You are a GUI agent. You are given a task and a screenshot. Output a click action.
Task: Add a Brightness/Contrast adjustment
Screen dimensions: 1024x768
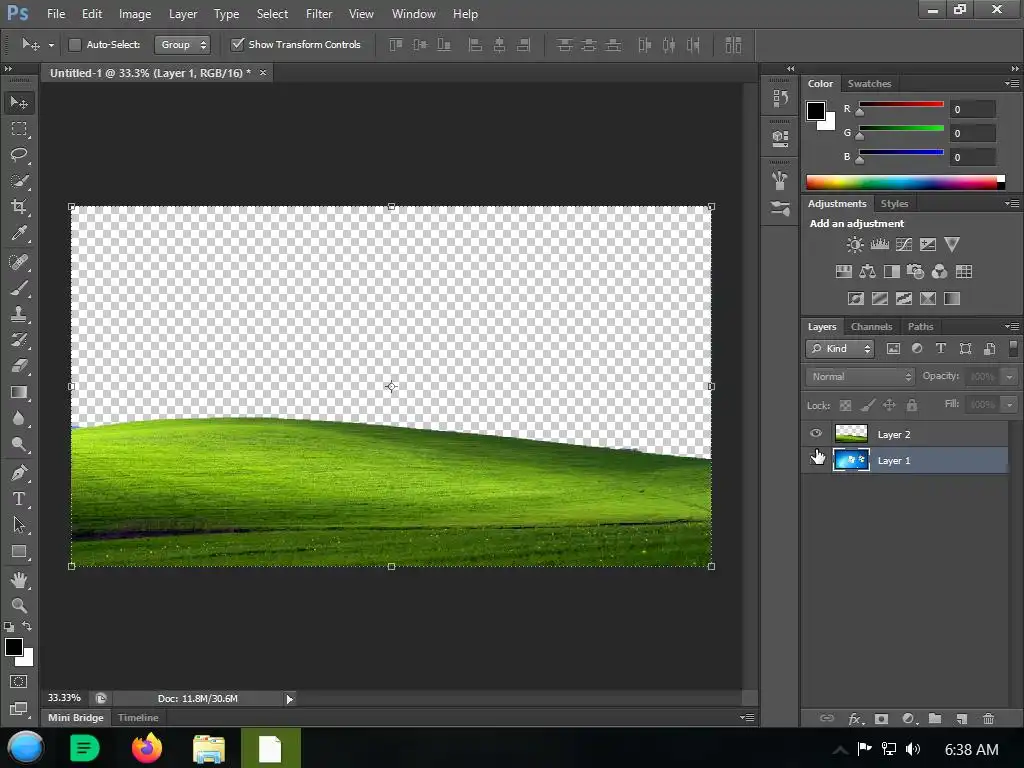coord(854,244)
